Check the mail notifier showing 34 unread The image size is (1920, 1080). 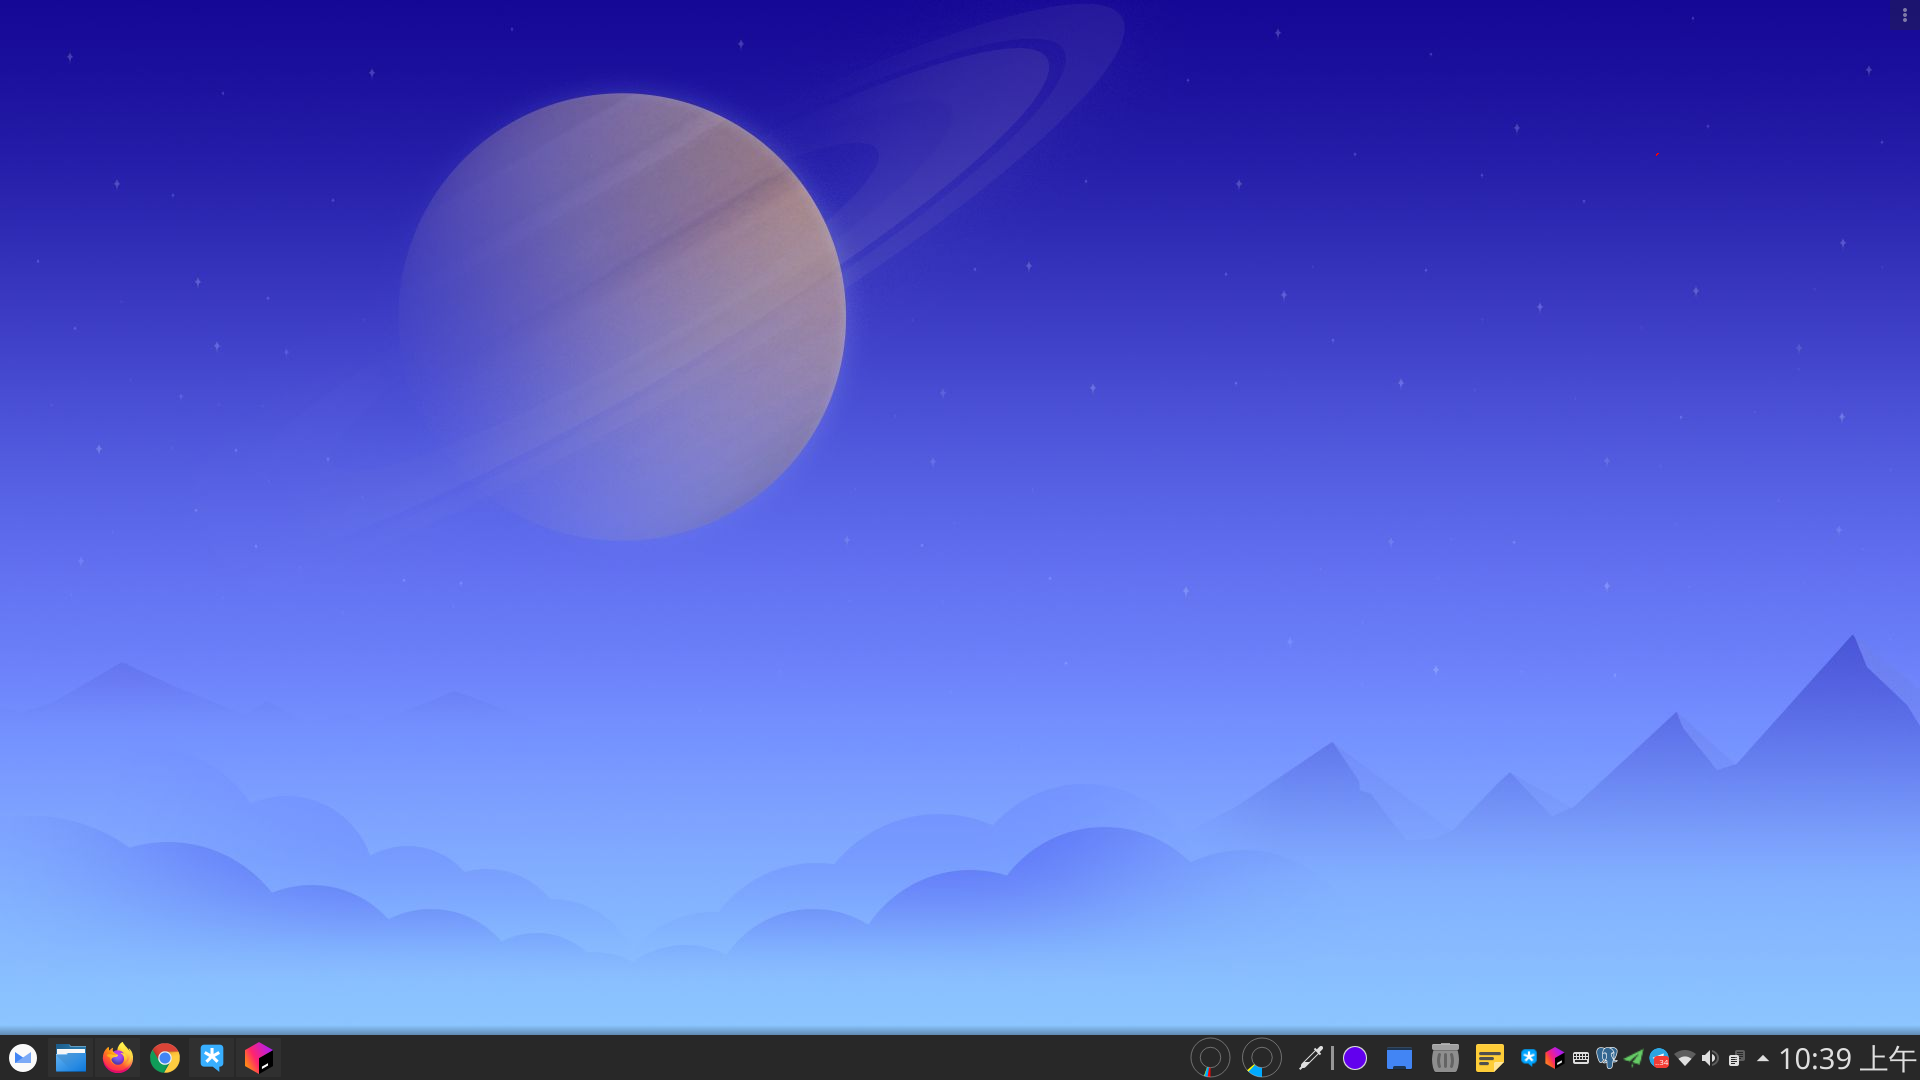1660,1058
